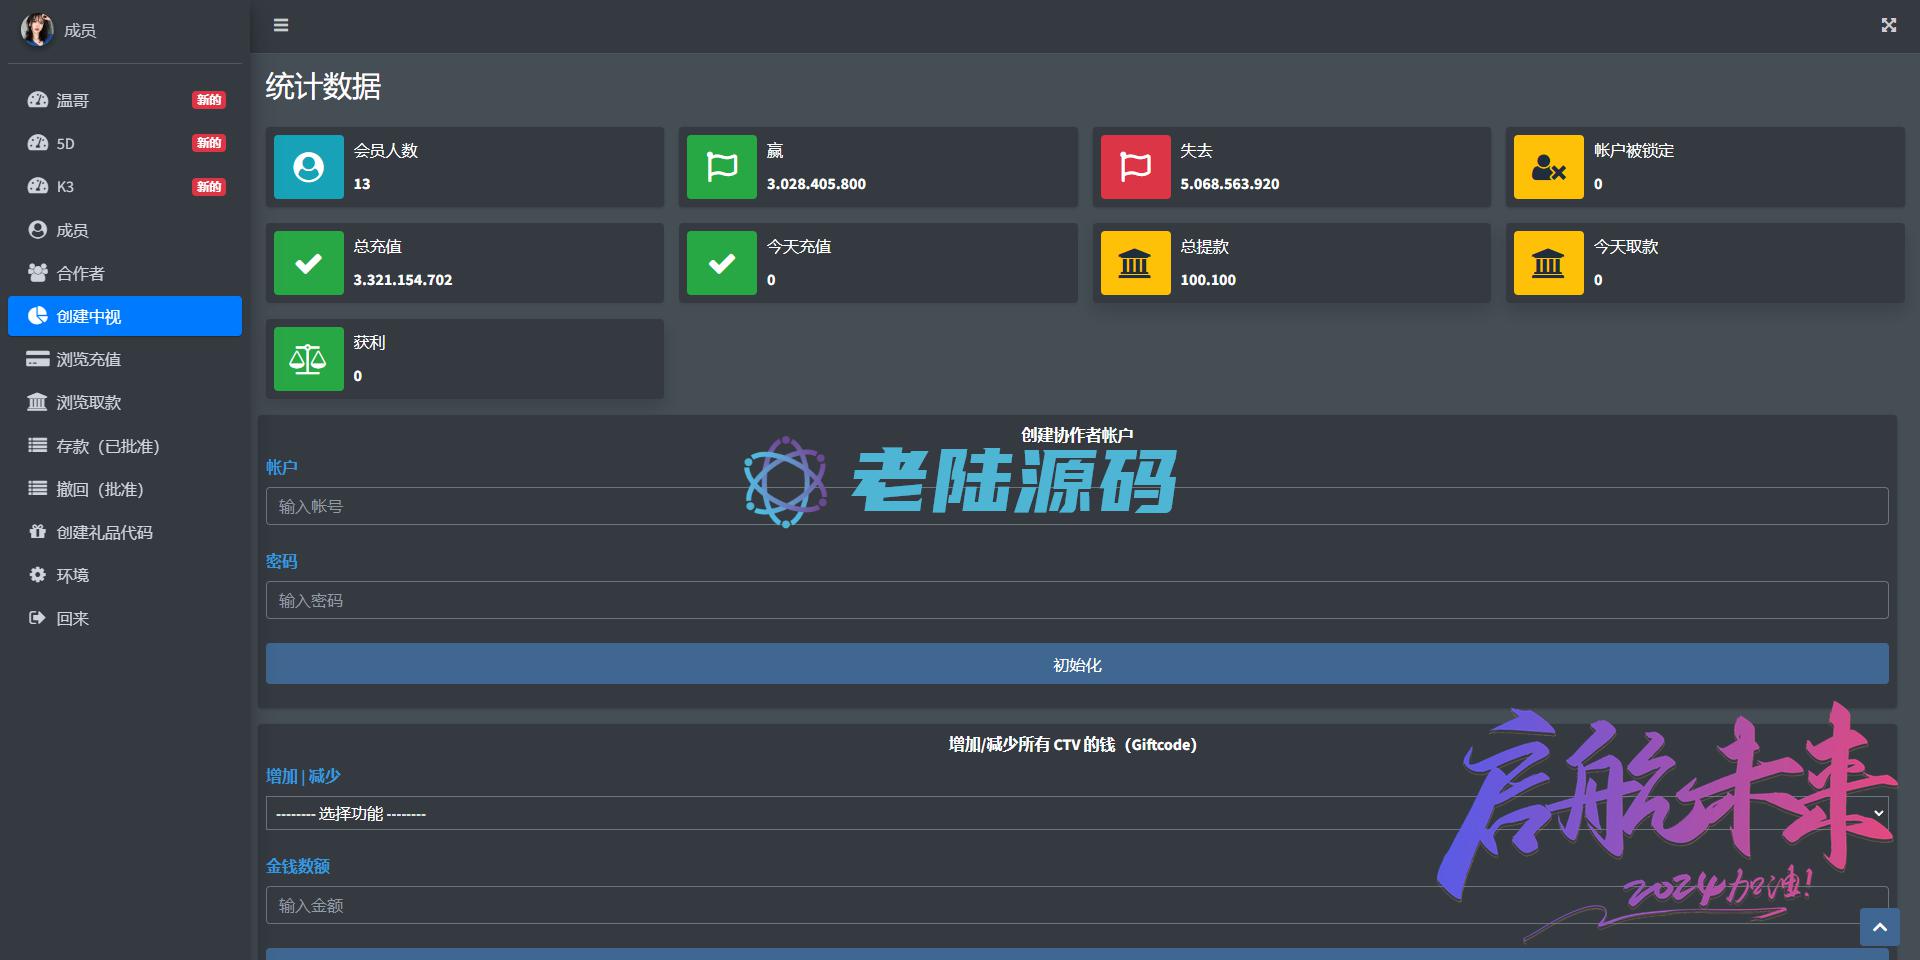Click the 成员 username beside the avatar

(80, 31)
